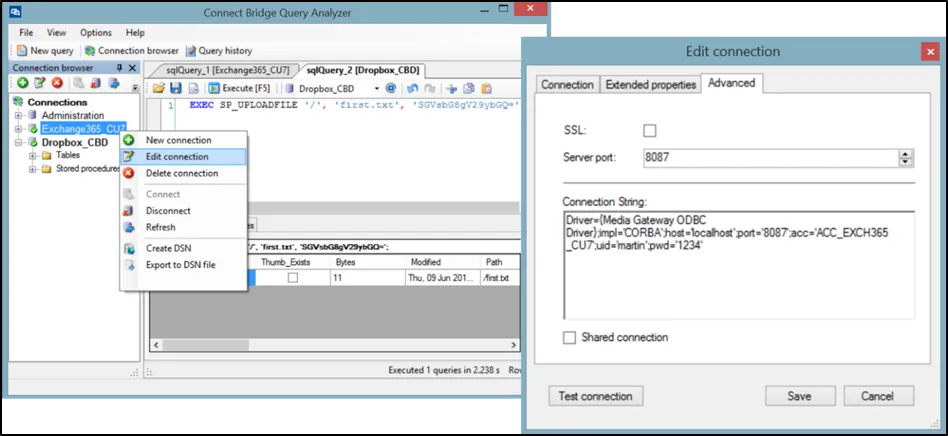Click the Modified column header
This screenshot has width=948, height=436.
(x=442, y=262)
